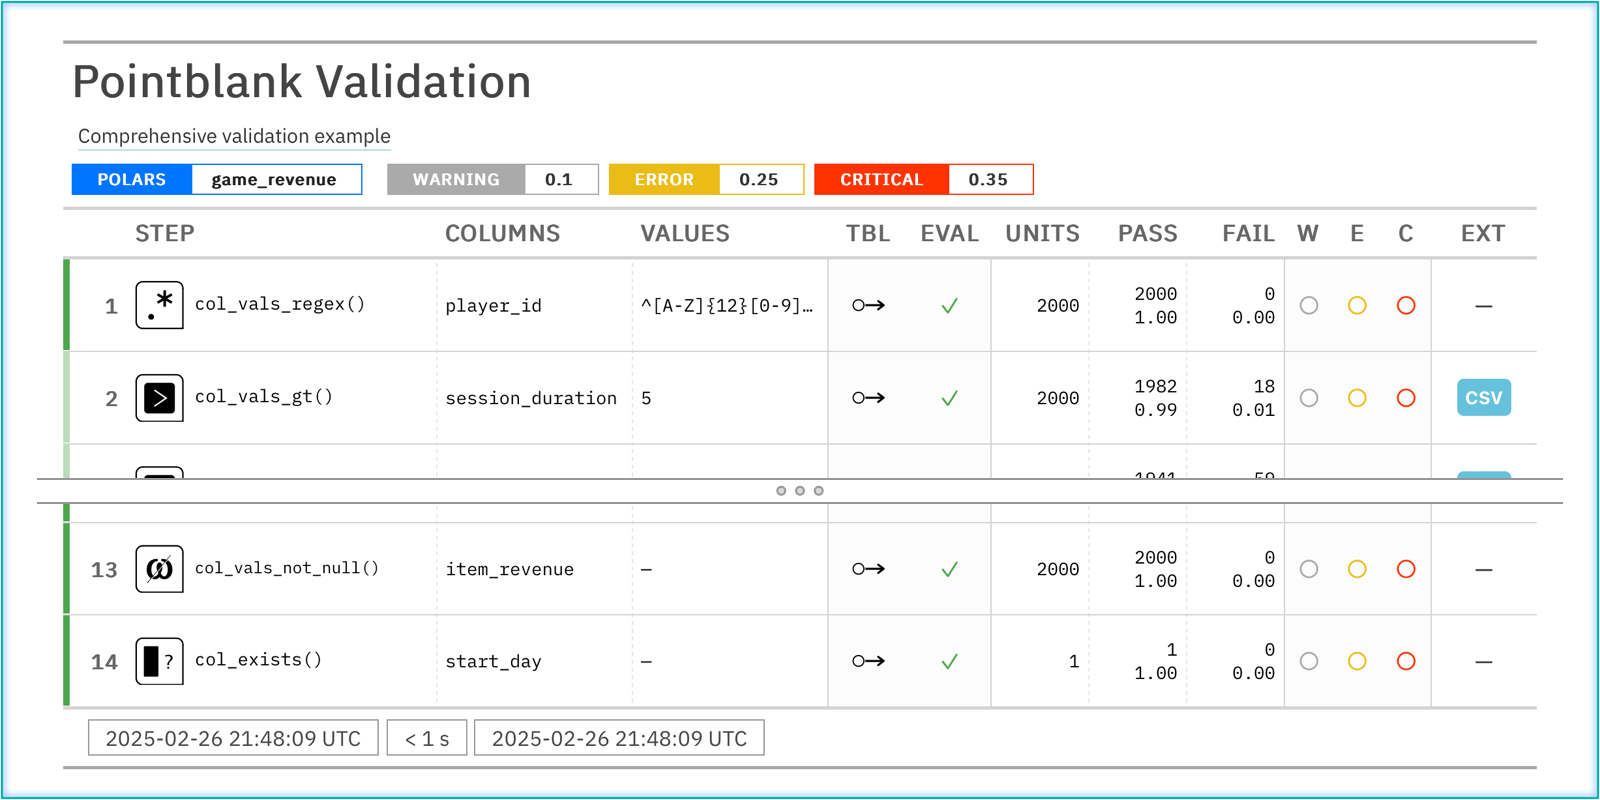Click the TBL arrow icon for step 14
This screenshot has width=1600, height=800.
pyautogui.click(x=868, y=661)
